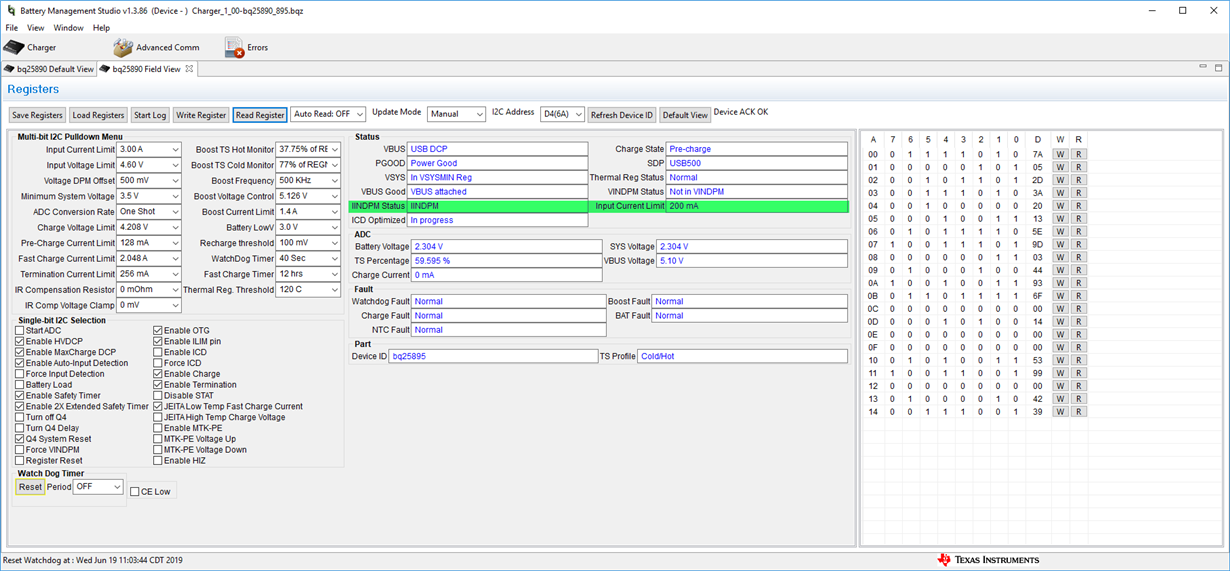
Task: Click the Watch Dog Timer Reset button
Action: [x=30, y=487]
